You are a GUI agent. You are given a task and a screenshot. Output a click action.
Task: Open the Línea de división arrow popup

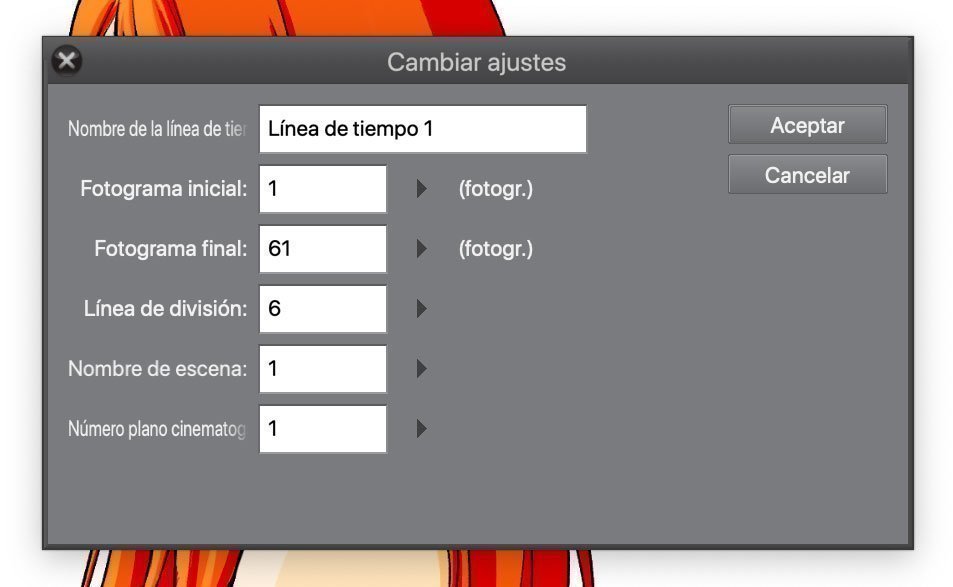421,309
